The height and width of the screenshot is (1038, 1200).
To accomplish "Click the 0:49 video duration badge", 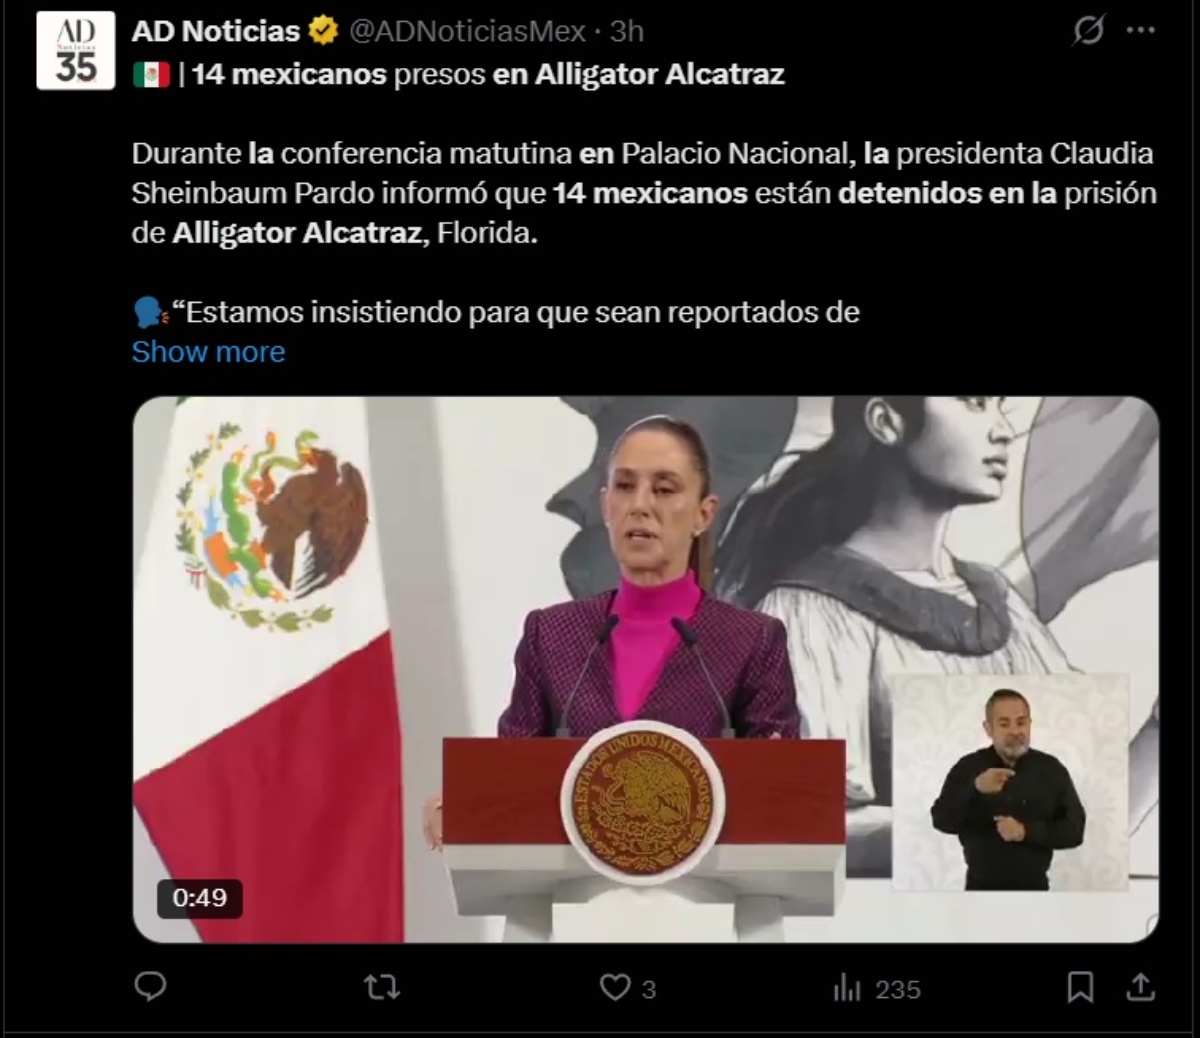I will tap(200, 898).
